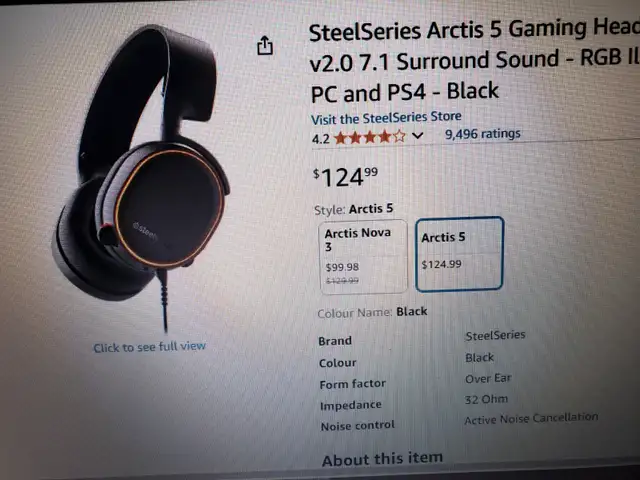Click the '32 Ohm' impedance value
The height and width of the screenshot is (480, 640).
click(486, 399)
